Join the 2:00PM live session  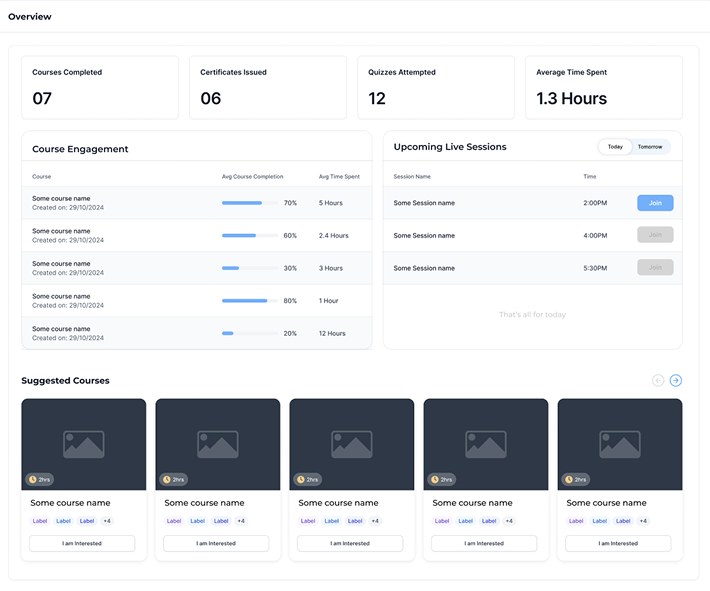655,203
